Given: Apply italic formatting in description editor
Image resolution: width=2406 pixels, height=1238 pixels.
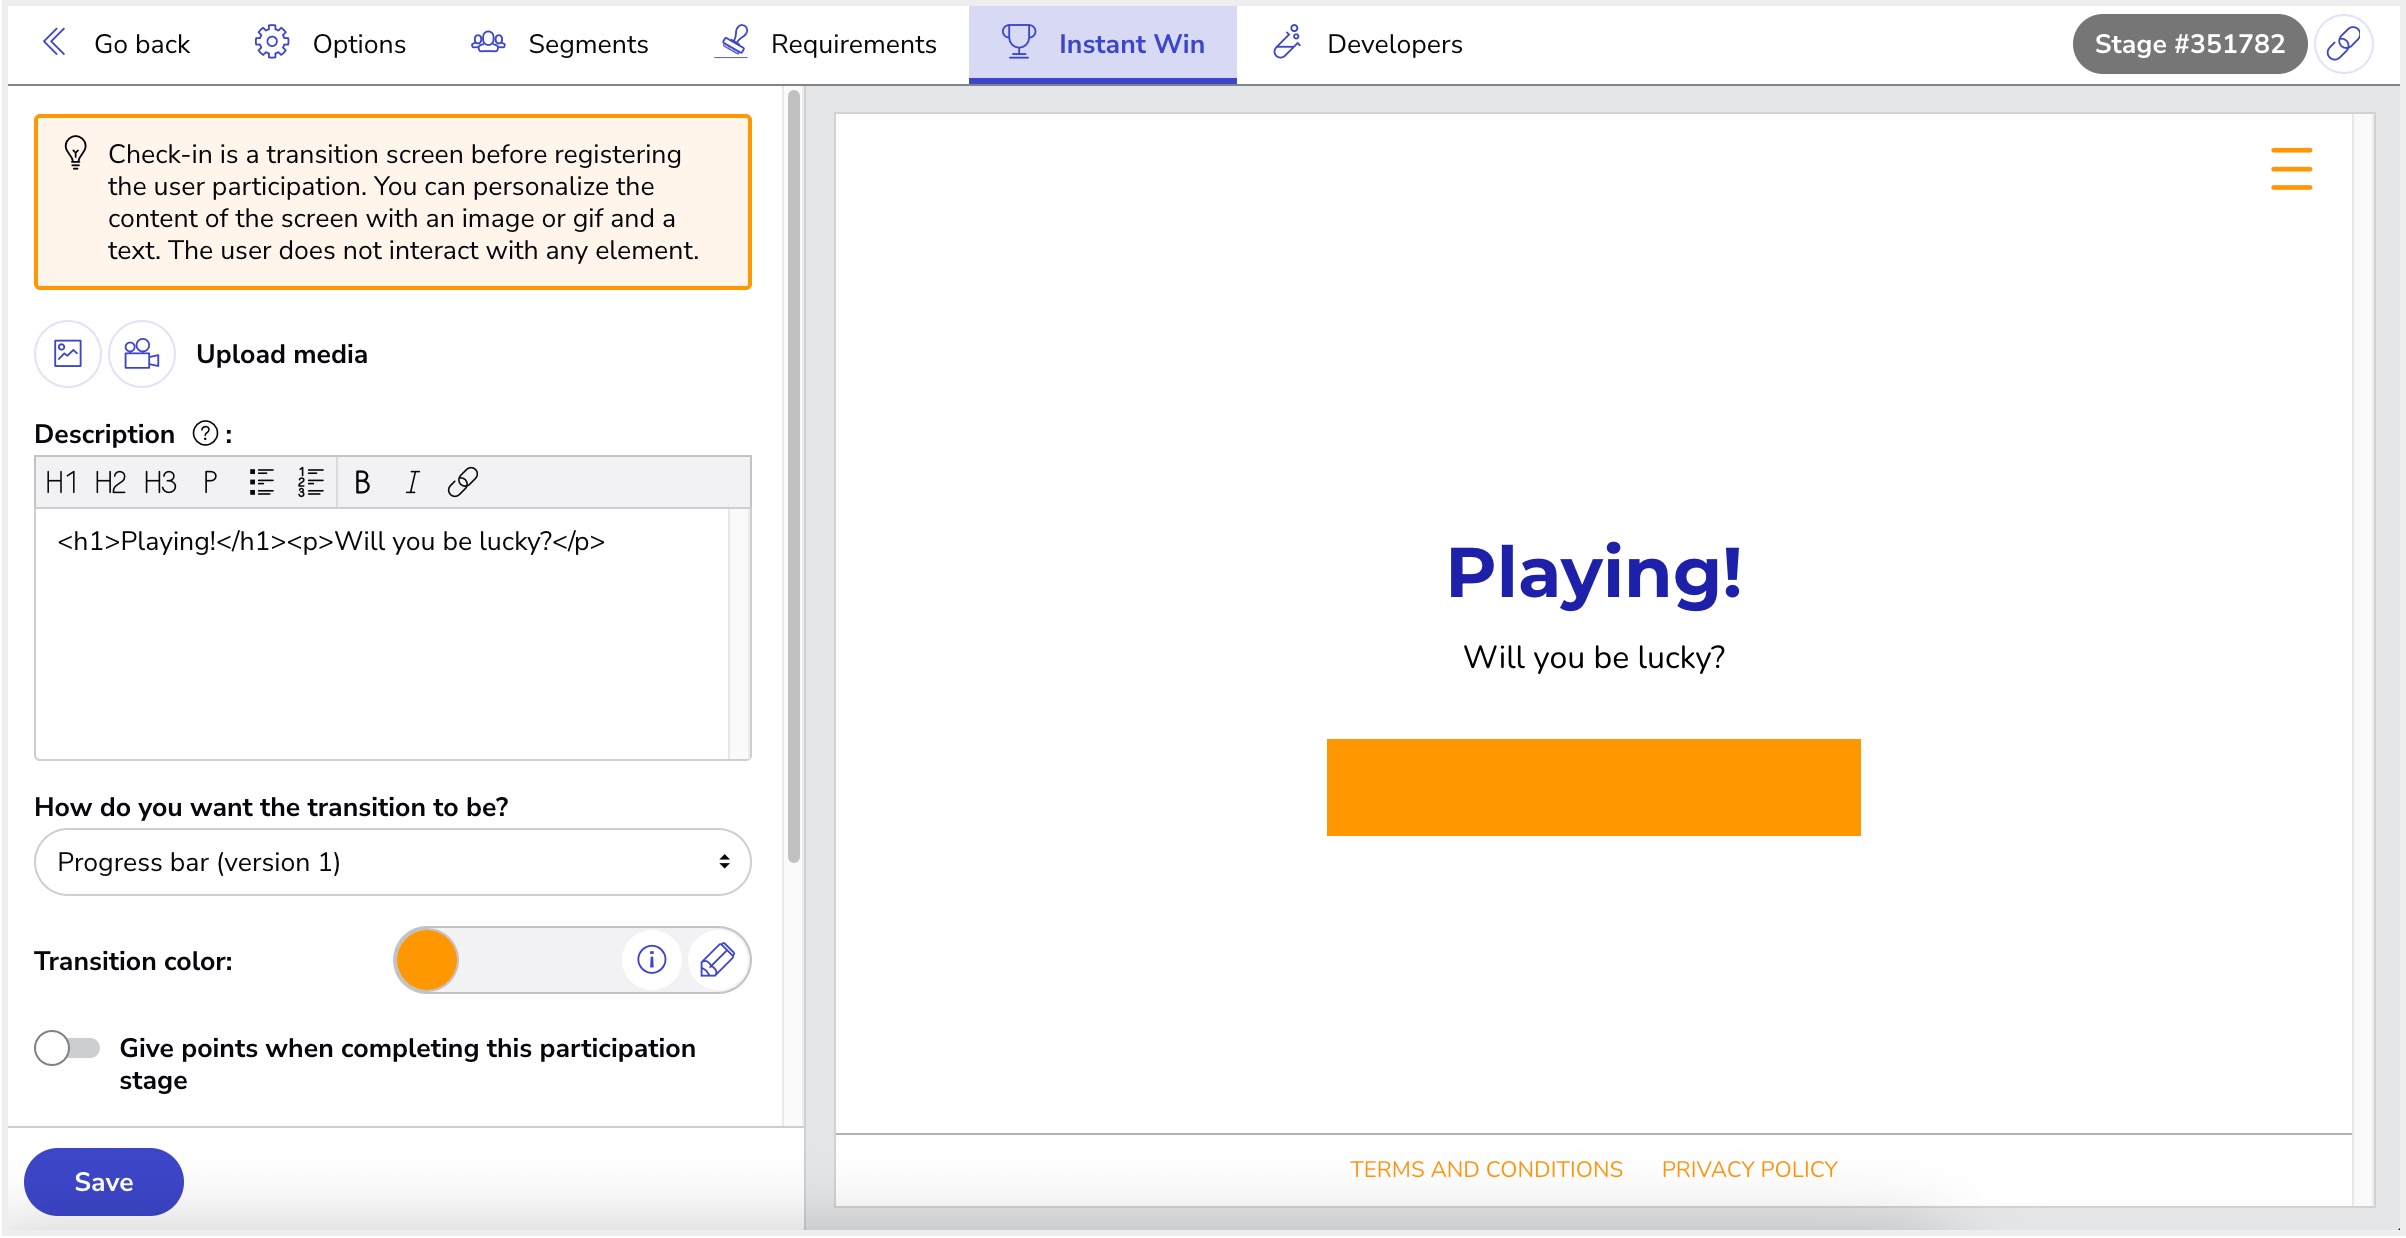Looking at the screenshot, I should [412, 483].
